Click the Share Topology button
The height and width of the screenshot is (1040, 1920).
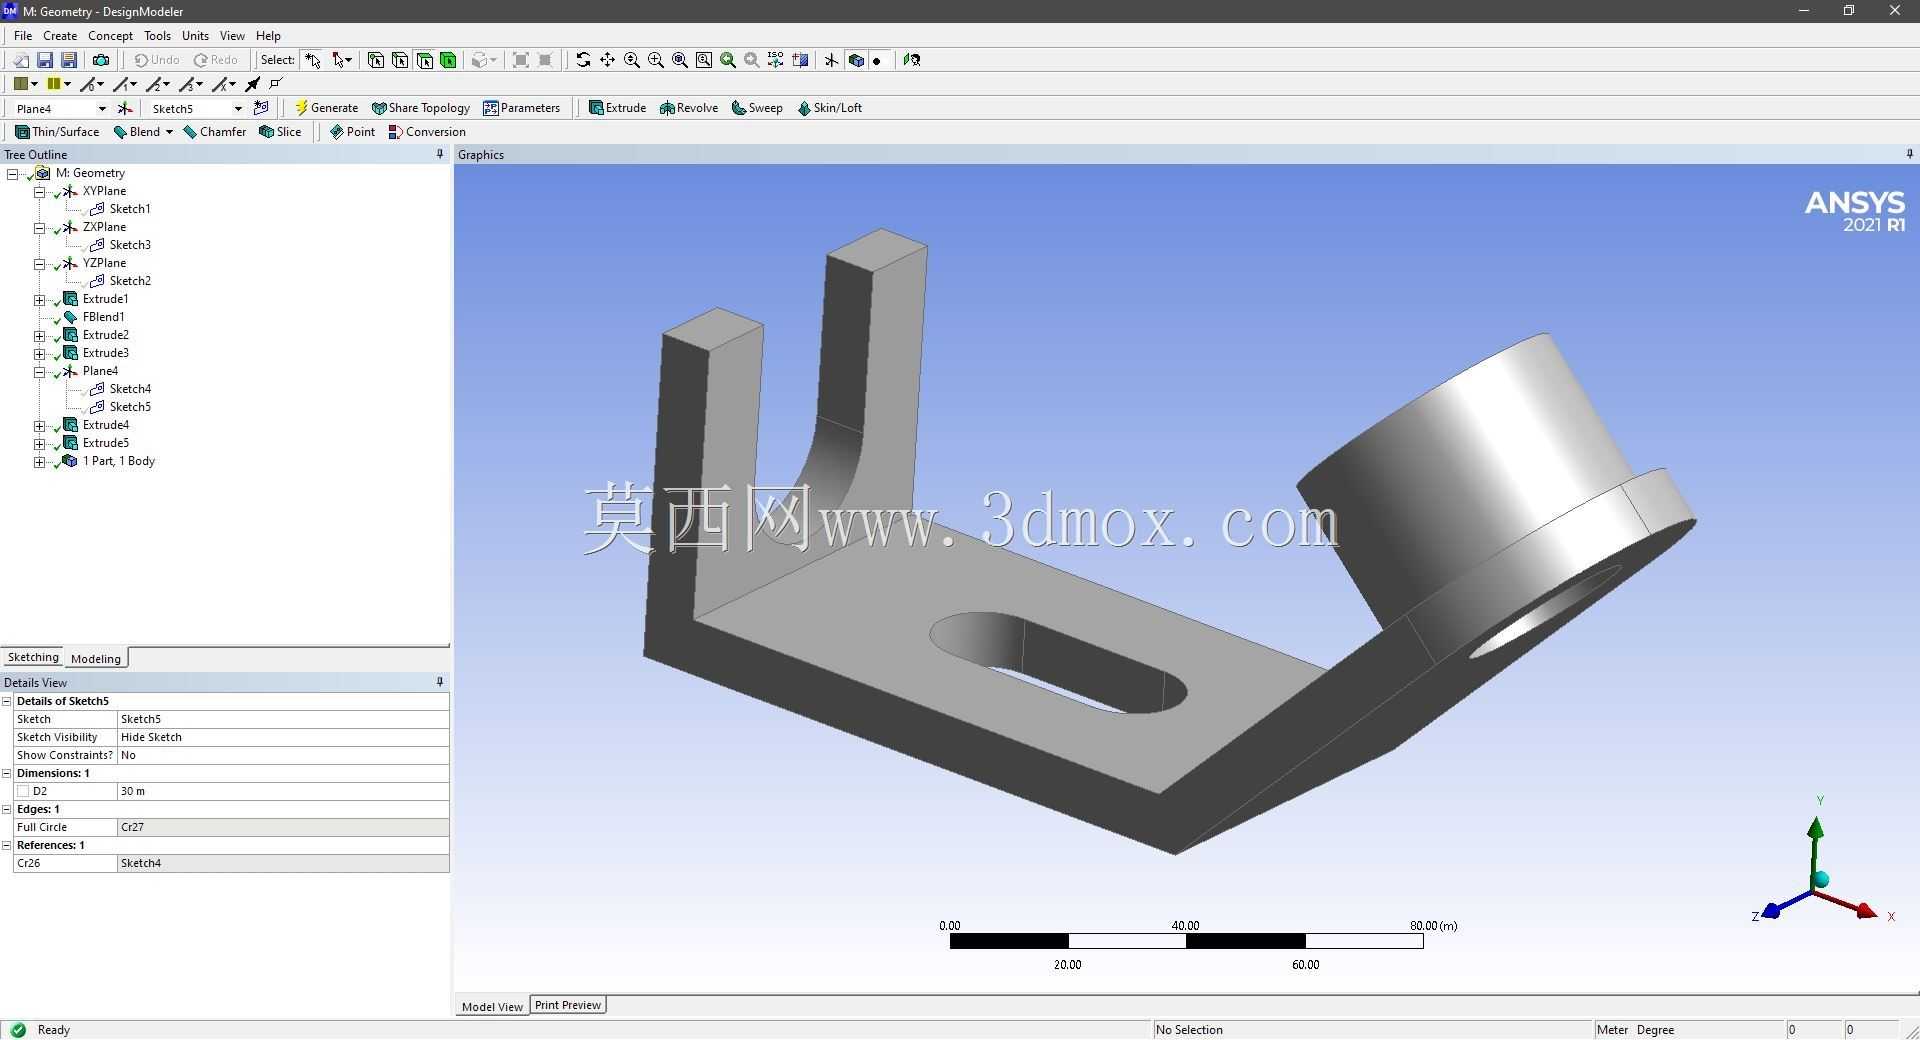421,108
